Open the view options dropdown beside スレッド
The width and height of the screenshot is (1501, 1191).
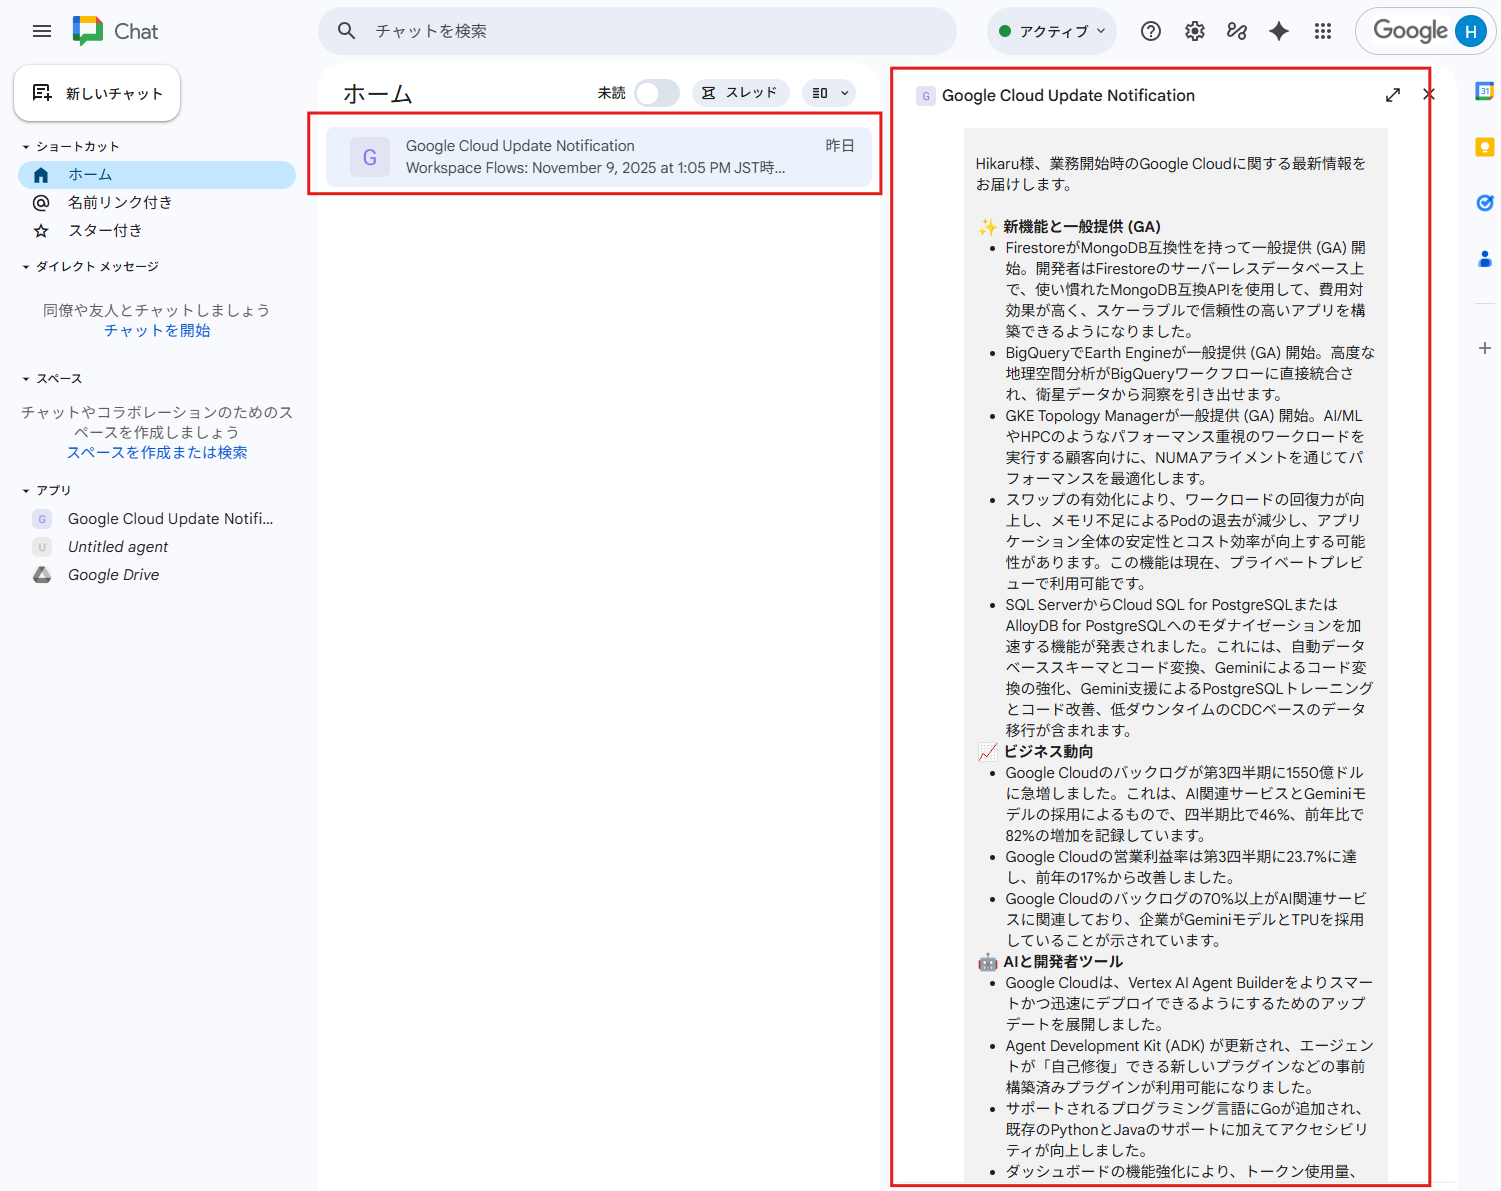pos(830,93)
